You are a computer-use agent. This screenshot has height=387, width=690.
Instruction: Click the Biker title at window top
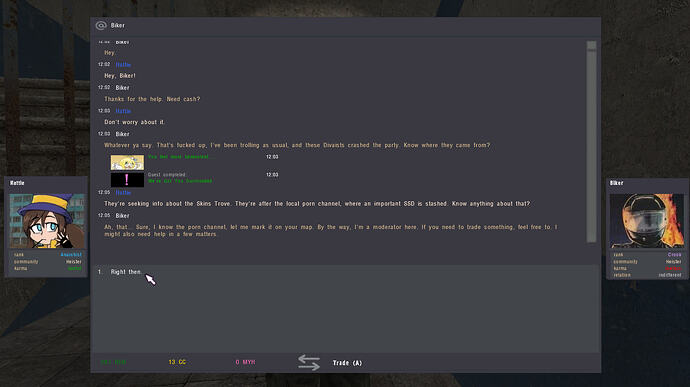(117, 26)
